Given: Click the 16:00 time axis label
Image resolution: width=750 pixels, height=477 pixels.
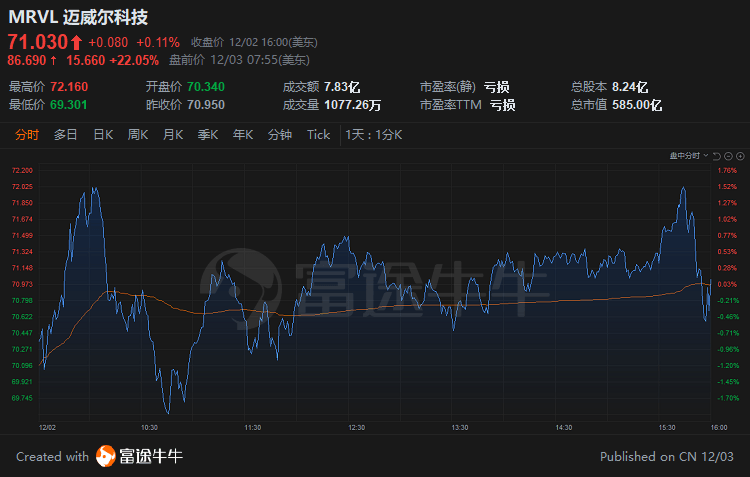Looking at the screenshot, I should (719, 427).
